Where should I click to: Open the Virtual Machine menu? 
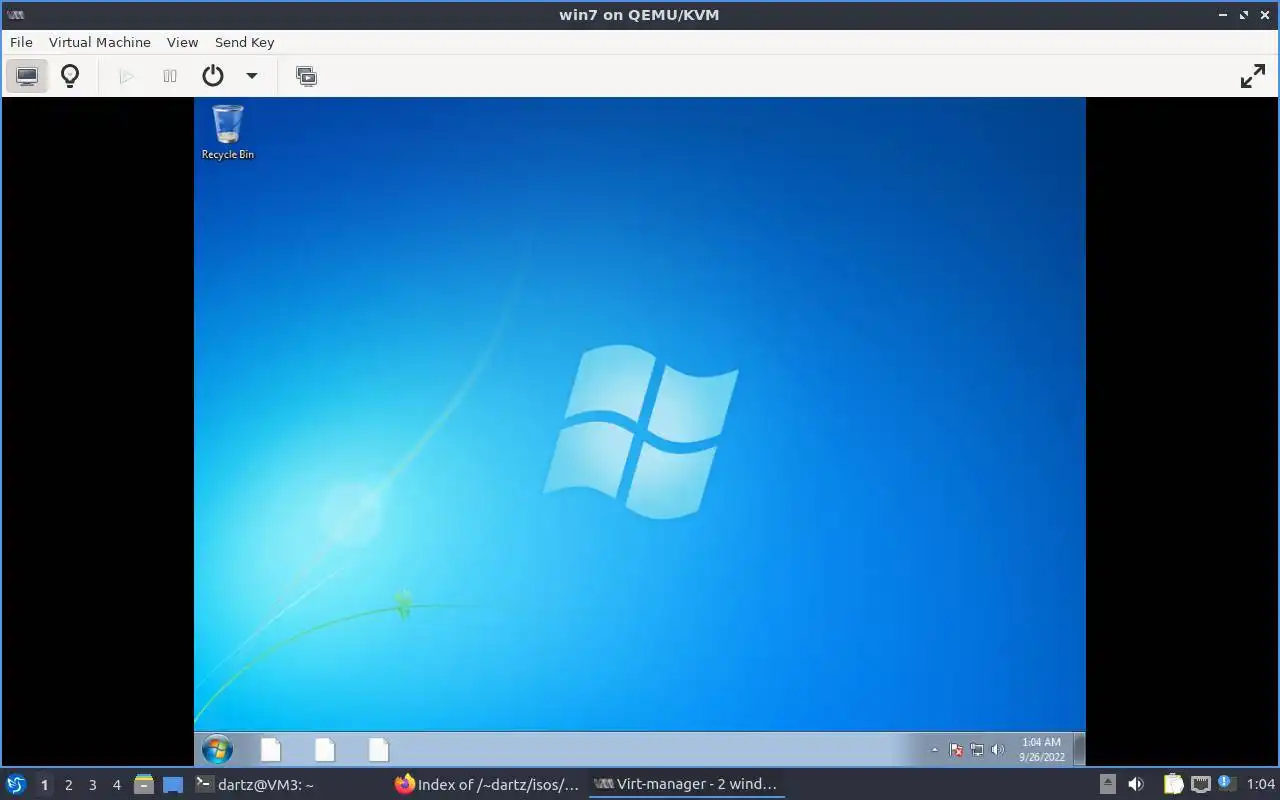[x=100, y=42]
